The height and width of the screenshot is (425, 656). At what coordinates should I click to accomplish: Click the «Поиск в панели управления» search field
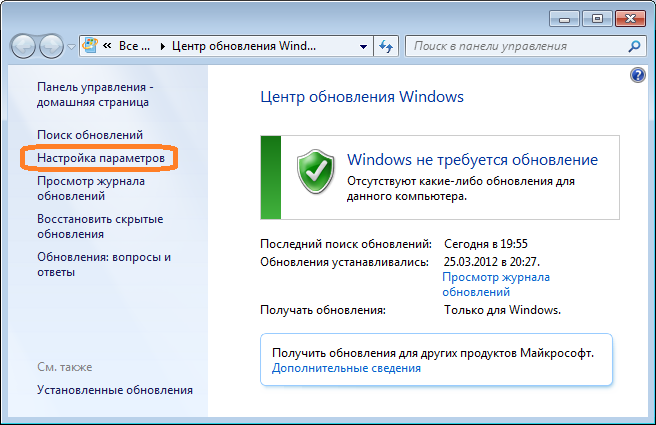click(517, 46)
